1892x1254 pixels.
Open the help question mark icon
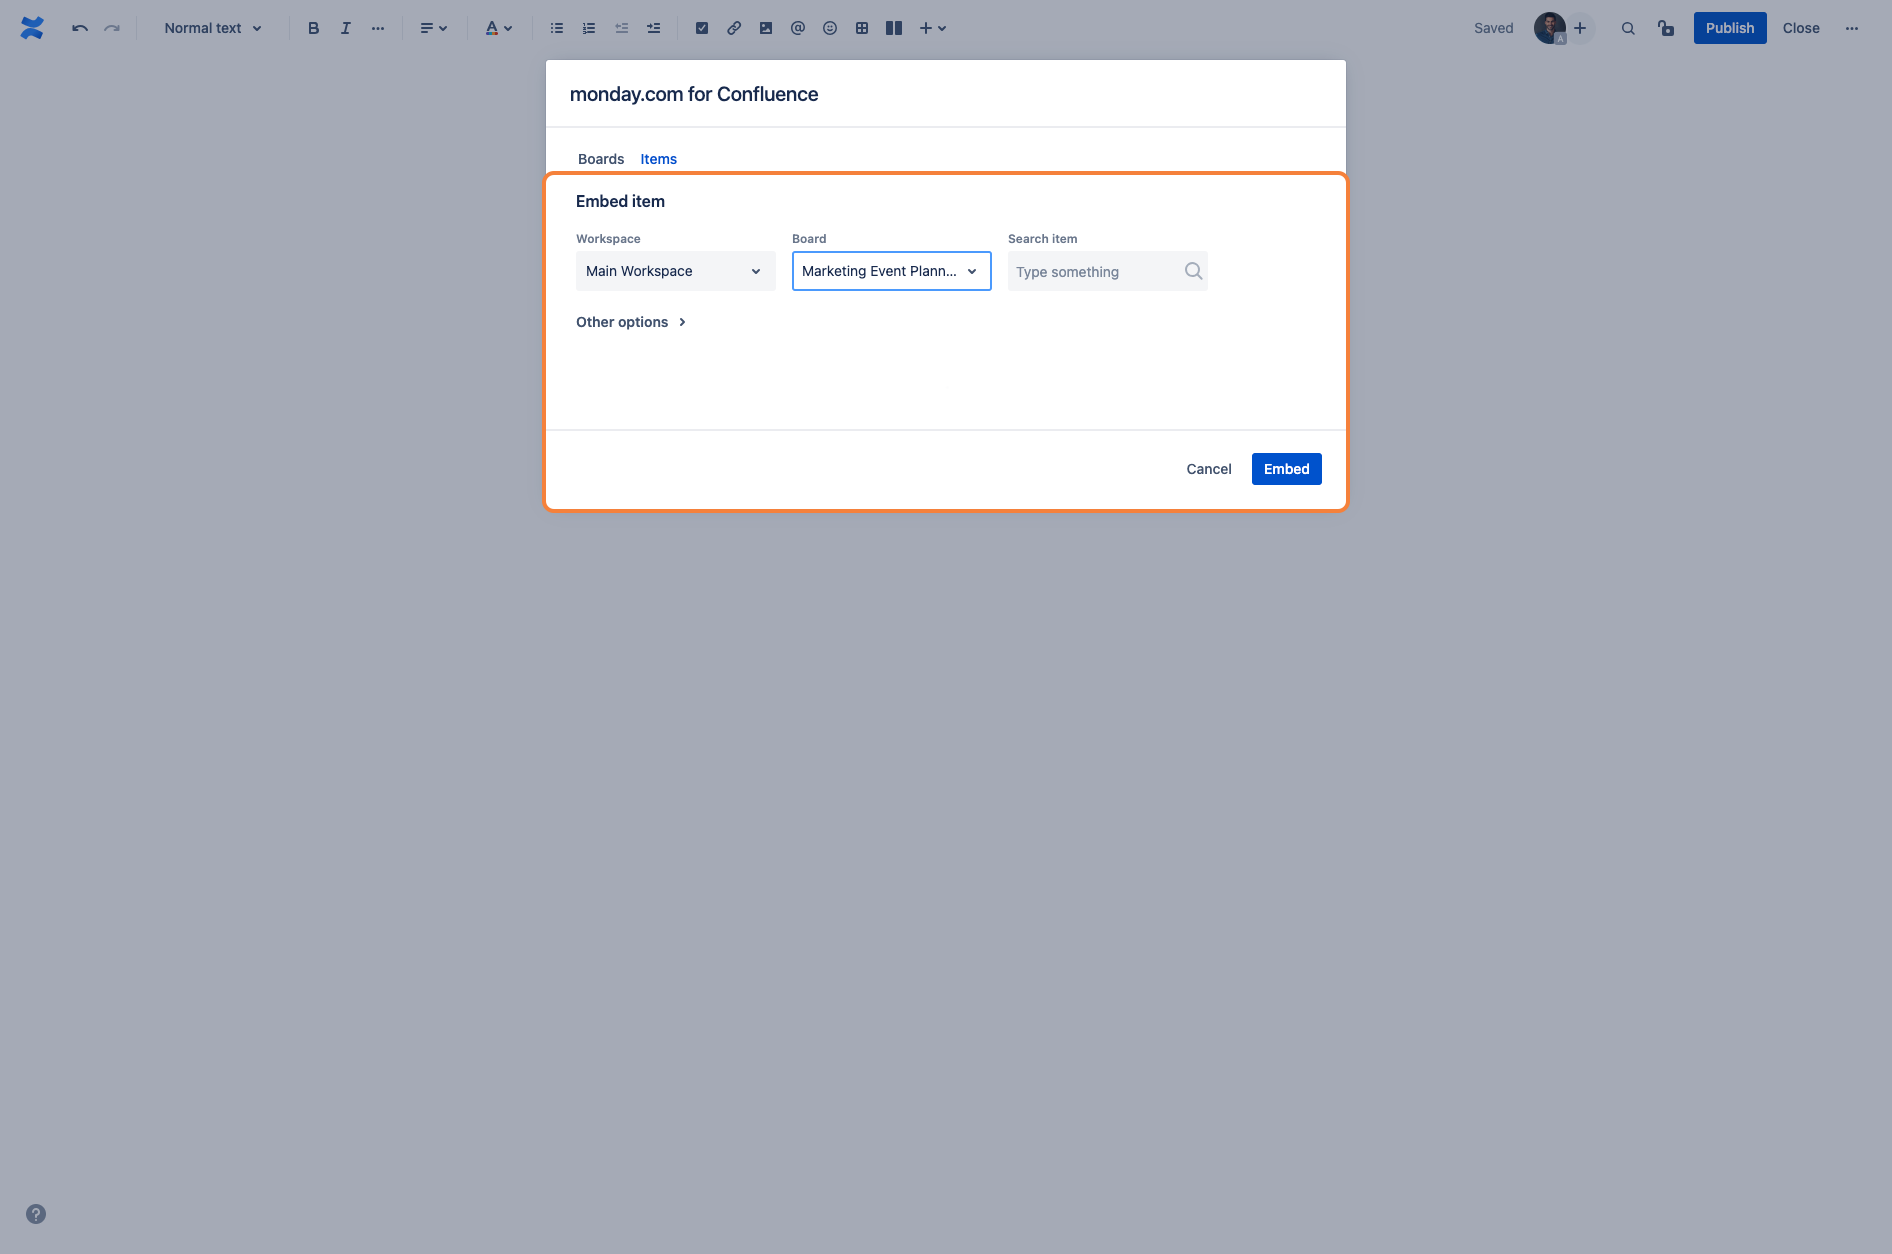tap(36, 1214)
